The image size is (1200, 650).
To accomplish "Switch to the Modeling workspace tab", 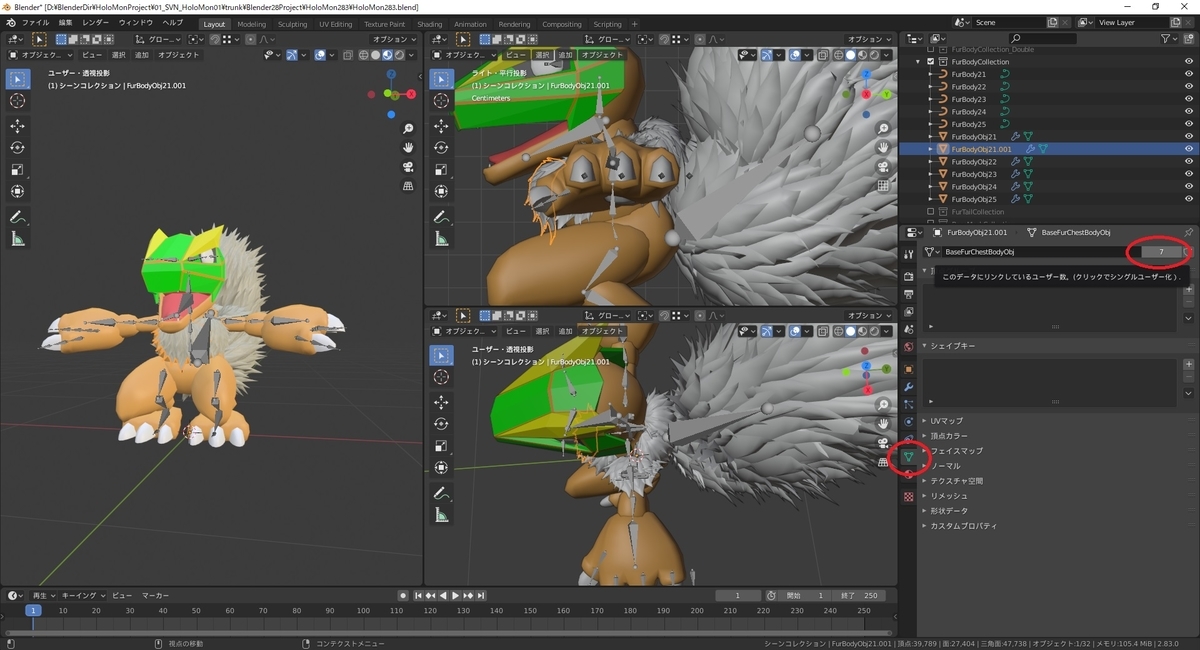I will [x=252, y=24].
